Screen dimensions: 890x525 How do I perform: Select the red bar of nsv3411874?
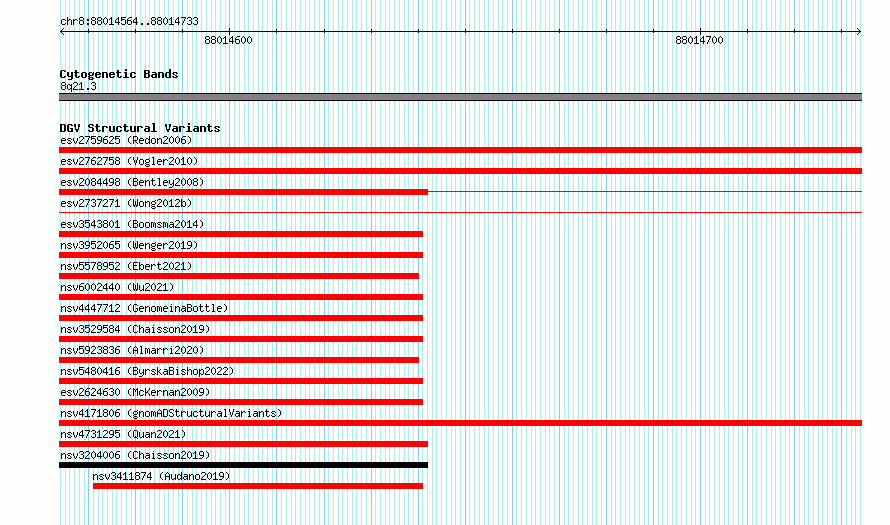tap(258, 486)
